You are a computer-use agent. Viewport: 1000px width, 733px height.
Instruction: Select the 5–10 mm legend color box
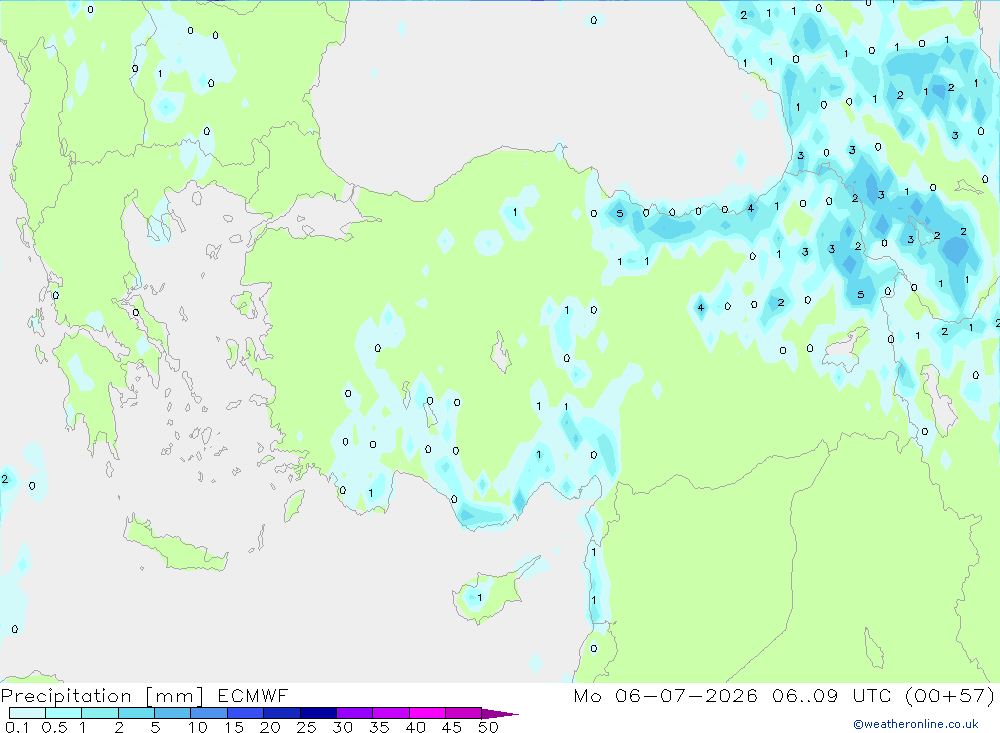pos(173,713)
